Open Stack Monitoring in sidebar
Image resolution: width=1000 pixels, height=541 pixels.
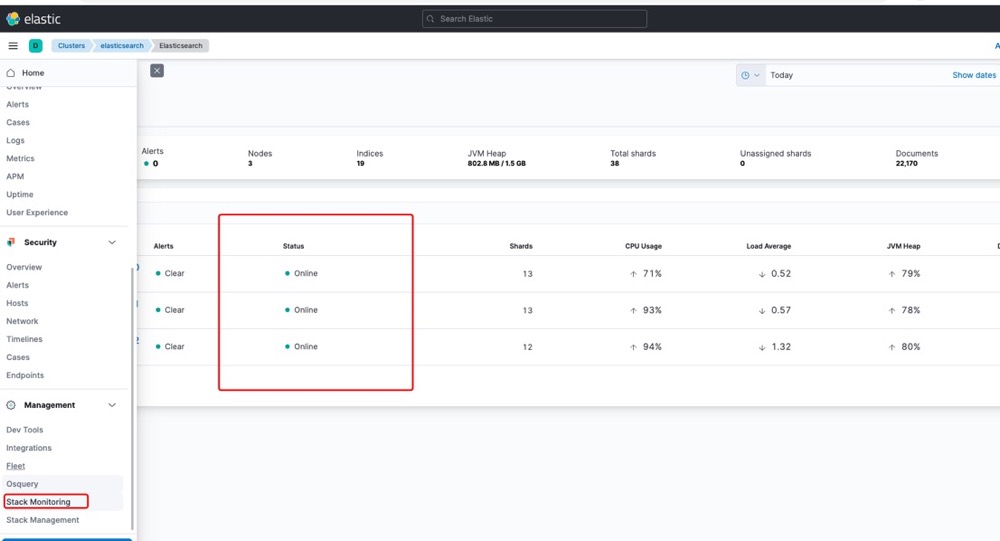click(x=39, y=502)
